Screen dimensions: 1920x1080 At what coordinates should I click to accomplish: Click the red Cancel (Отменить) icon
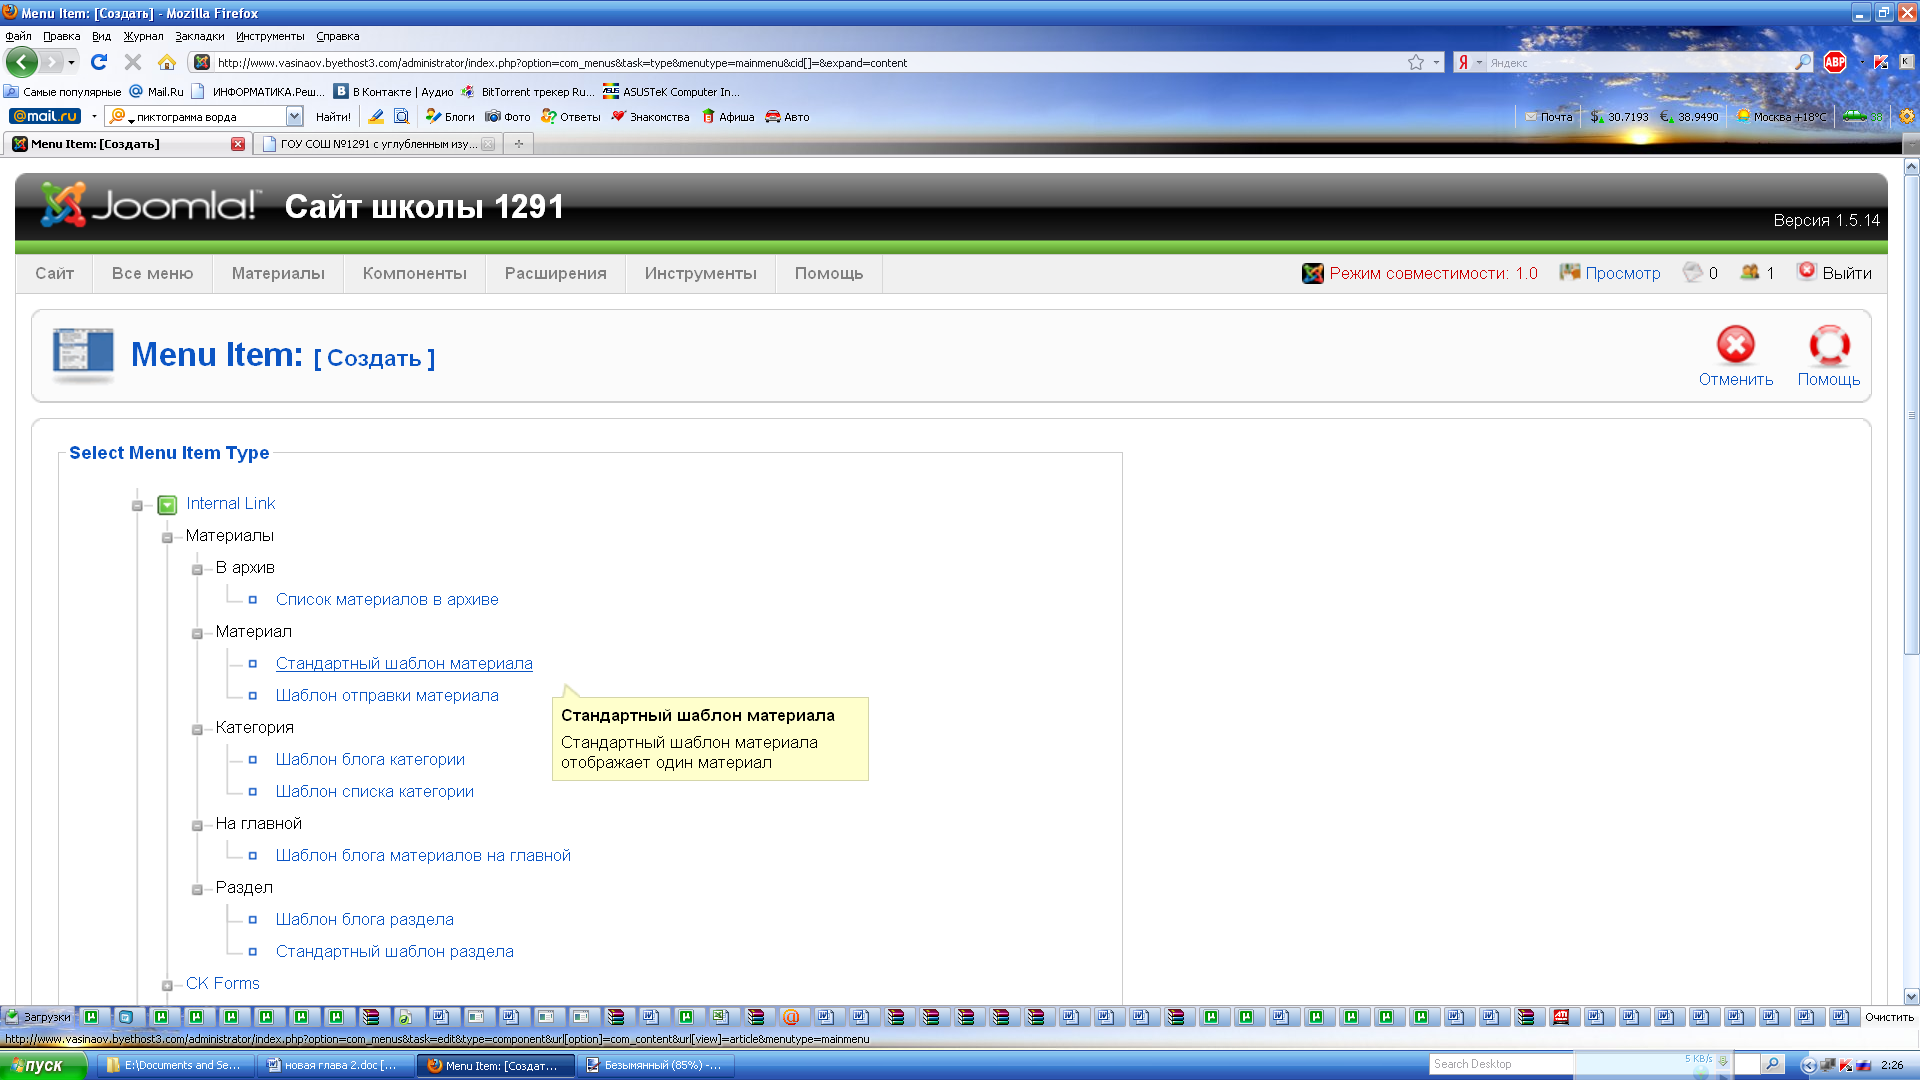(1735, 345)
